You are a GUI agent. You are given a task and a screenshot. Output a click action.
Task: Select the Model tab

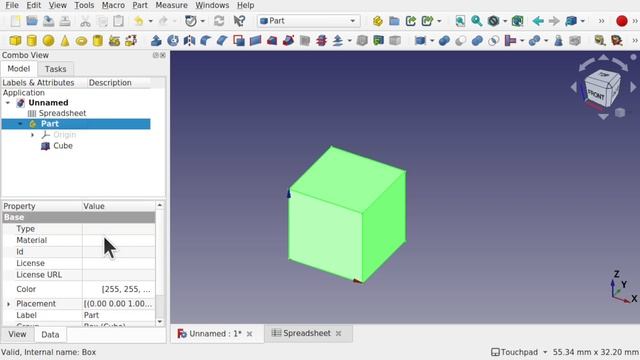click(x=19, y=69)
